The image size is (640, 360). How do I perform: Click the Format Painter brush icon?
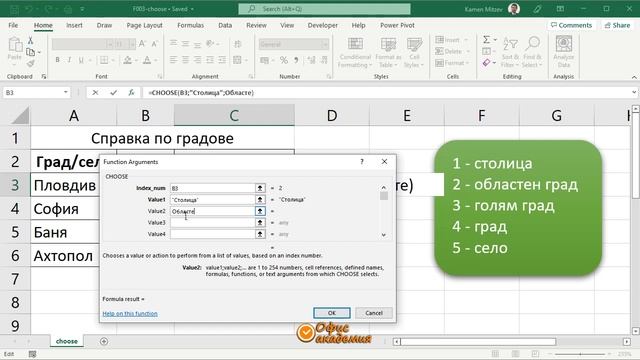30,63
